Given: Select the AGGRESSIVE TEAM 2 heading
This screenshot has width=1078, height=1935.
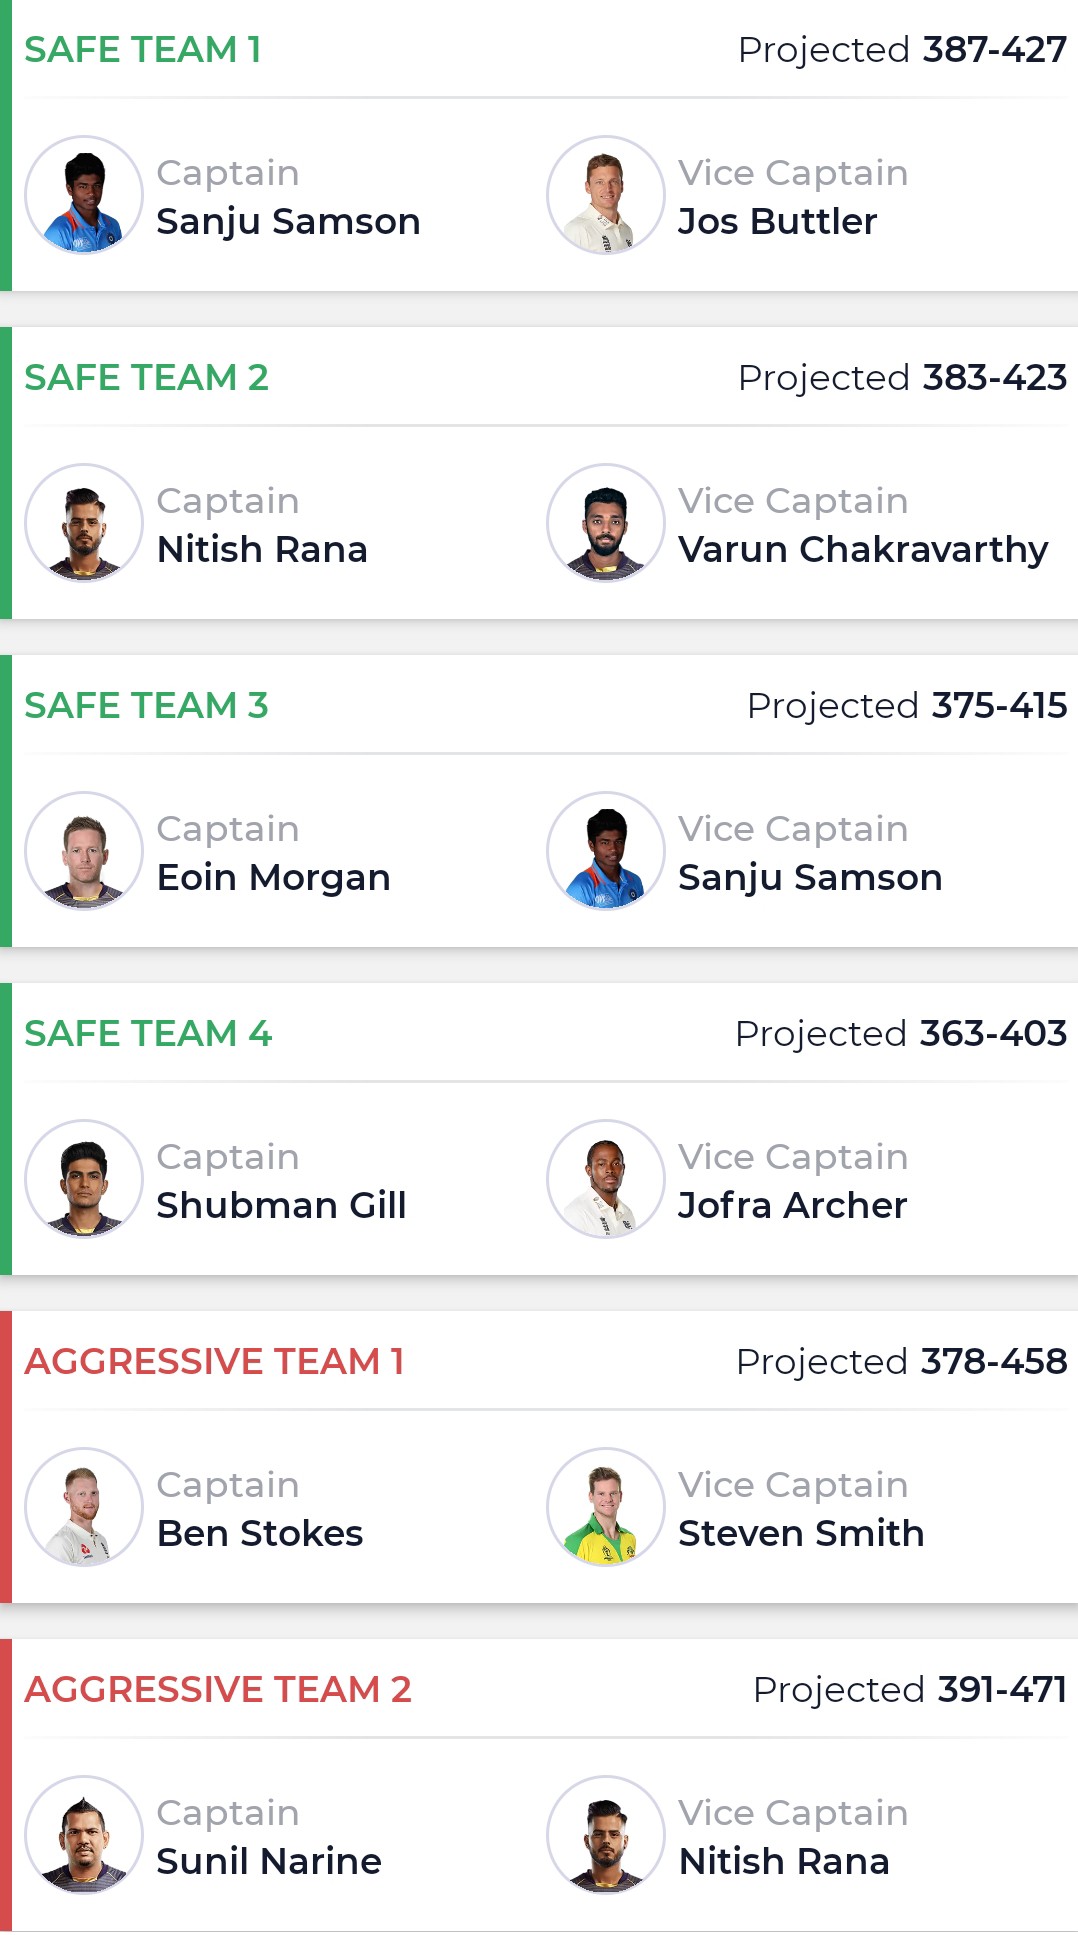Looking at the screenshot, I should (218, 1689).
